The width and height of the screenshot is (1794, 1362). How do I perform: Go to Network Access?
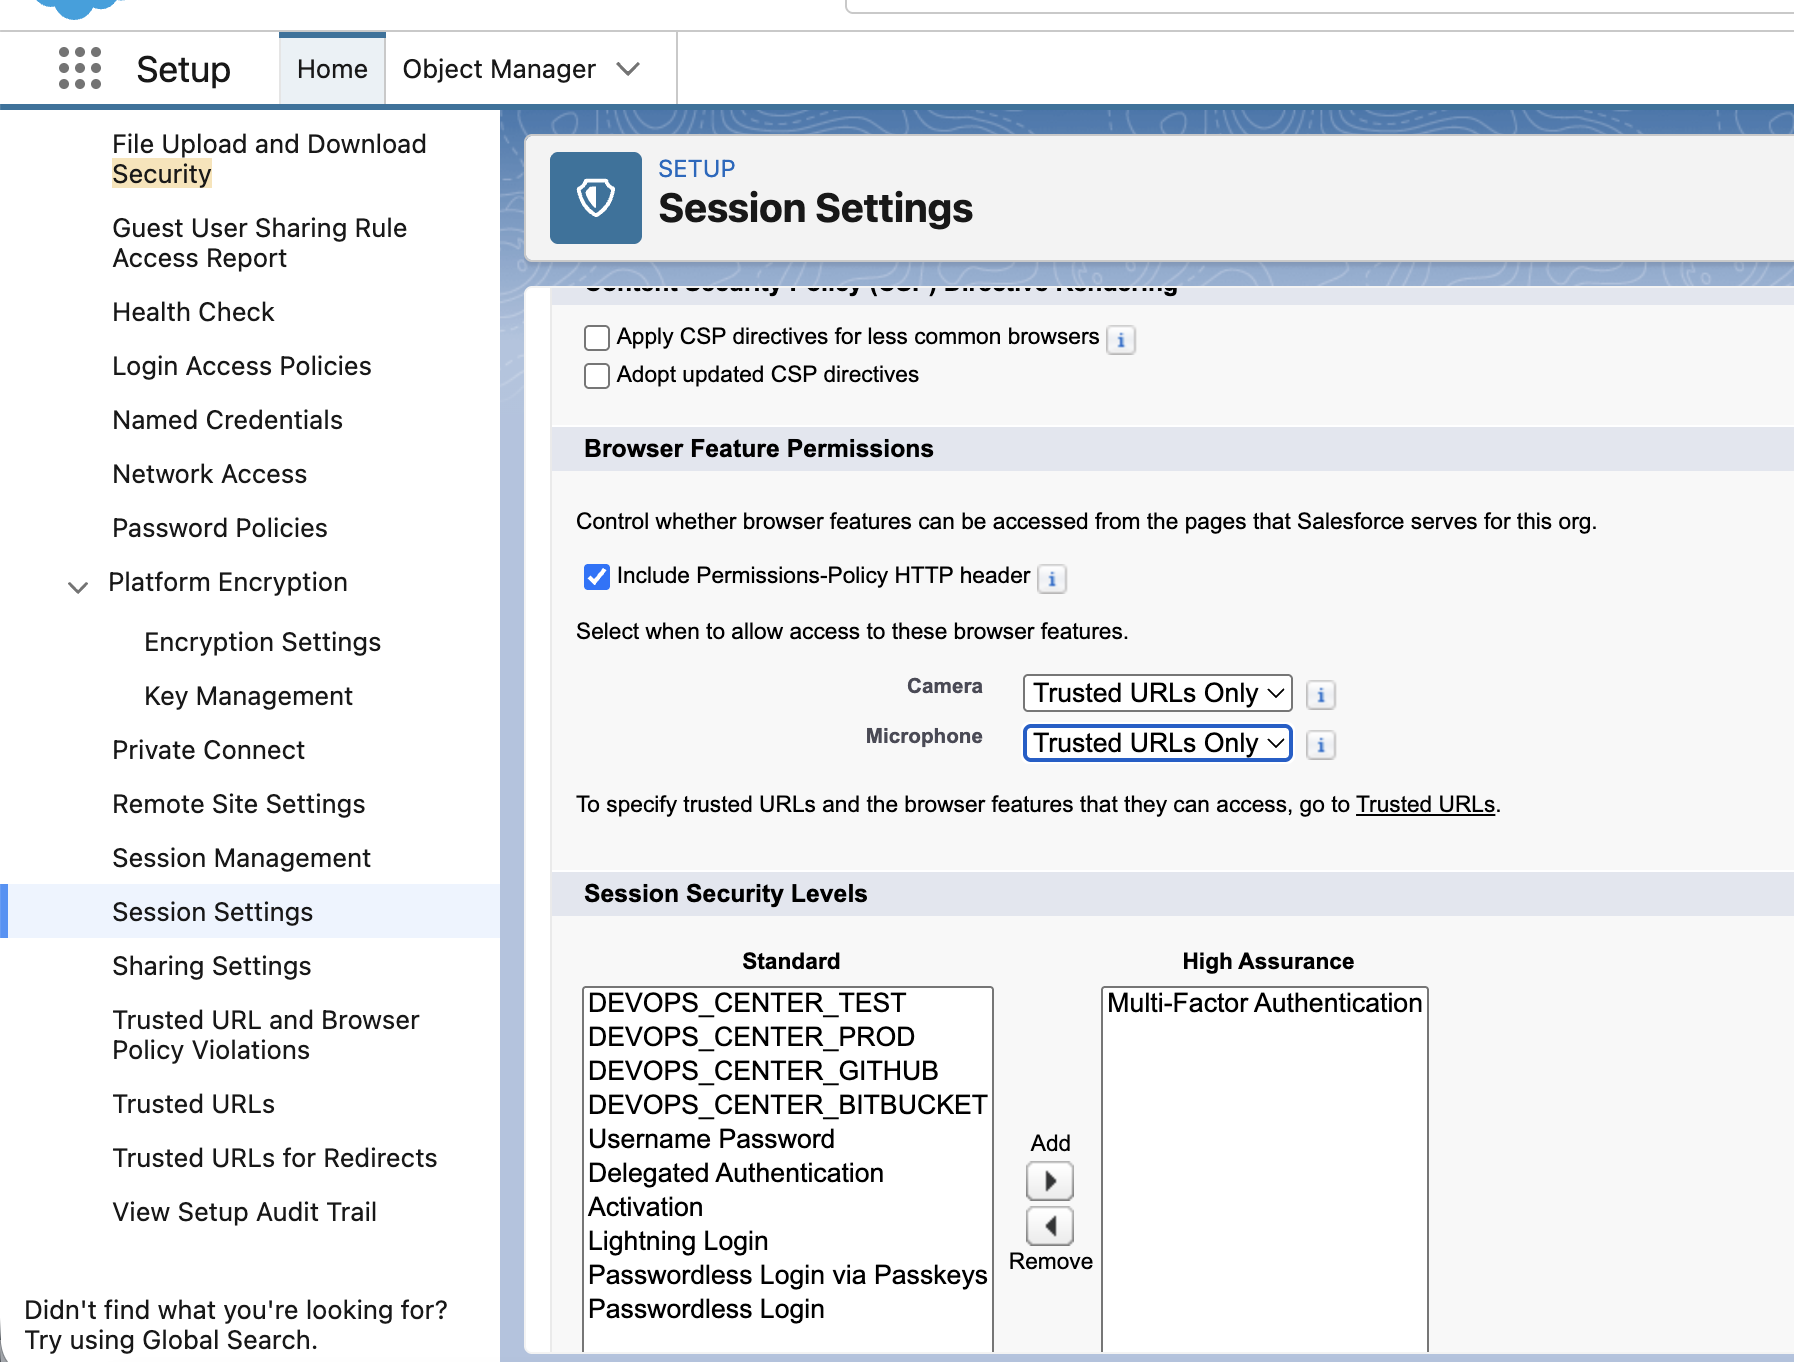210,474
